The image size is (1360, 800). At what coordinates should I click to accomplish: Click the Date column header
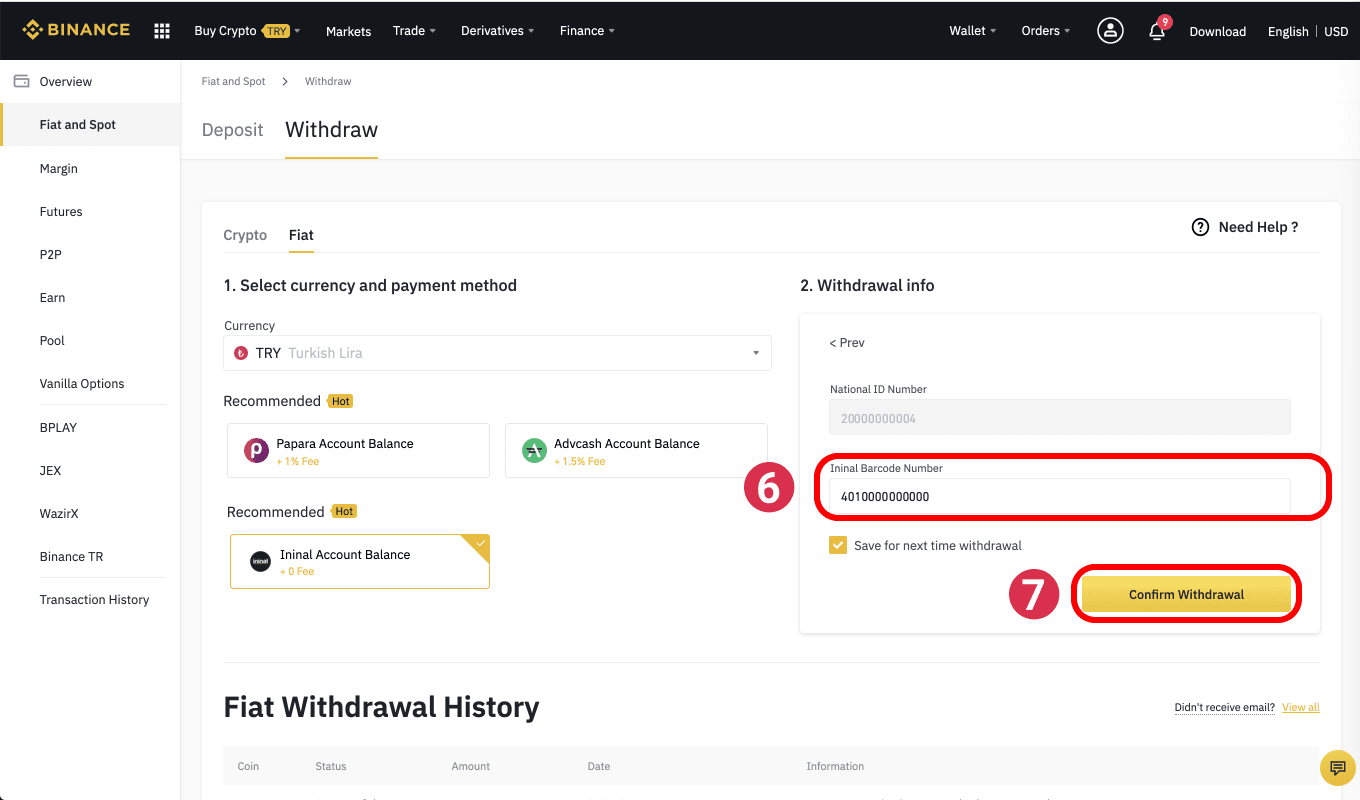coord(599,766)
